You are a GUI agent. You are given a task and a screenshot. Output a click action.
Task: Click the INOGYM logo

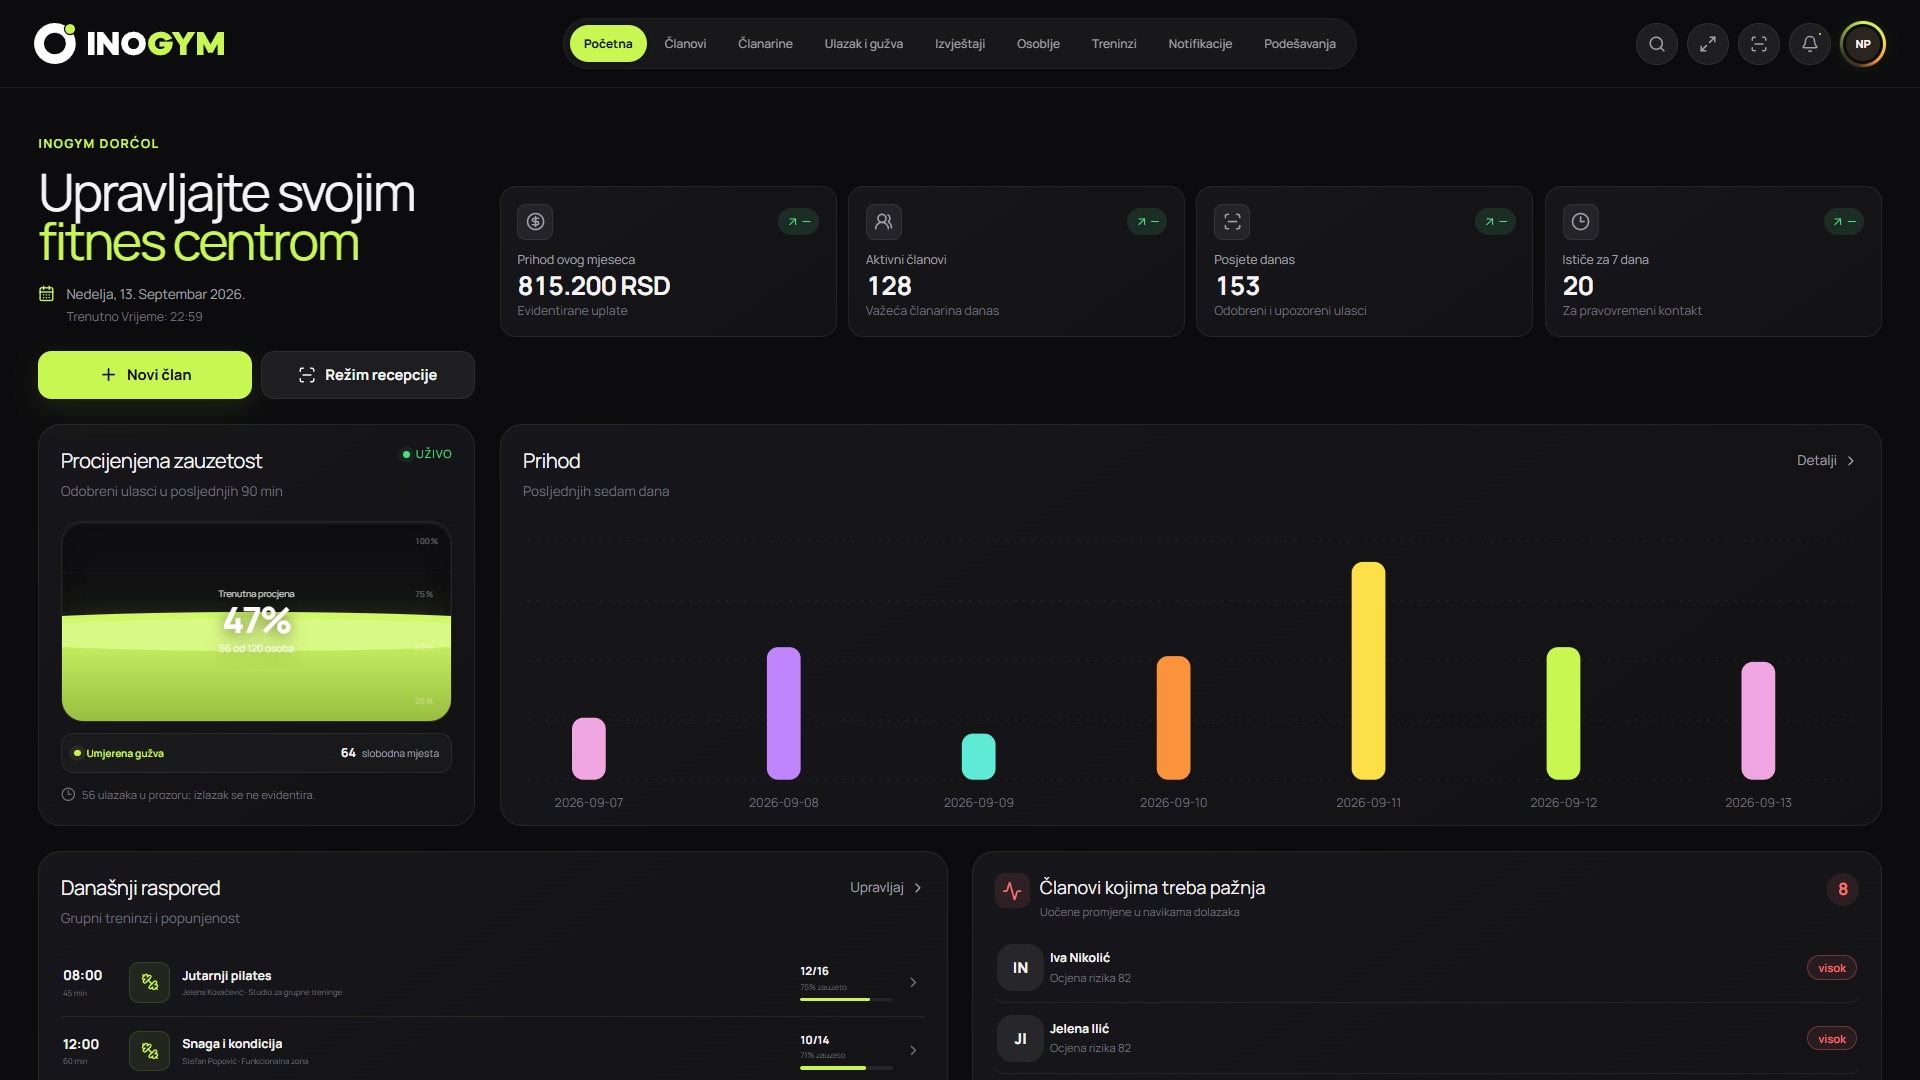pos(130,44)
